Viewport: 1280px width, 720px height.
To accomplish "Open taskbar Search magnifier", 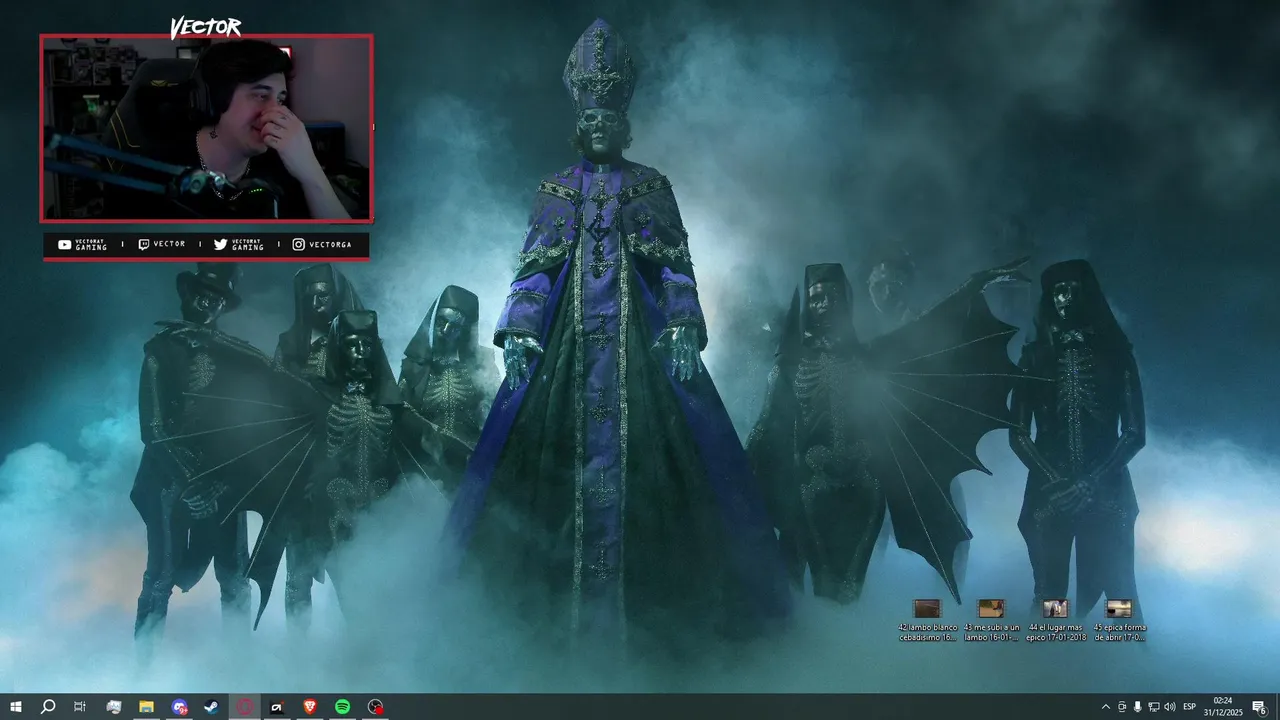I will click(48, 707).
